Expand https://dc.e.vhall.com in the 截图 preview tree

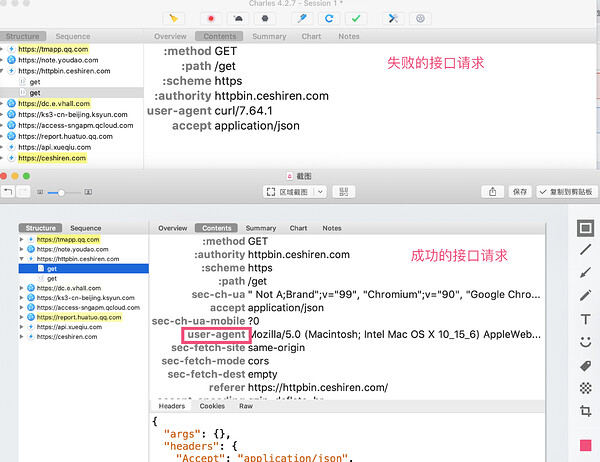pyautogui.click(x=21, y=288)
